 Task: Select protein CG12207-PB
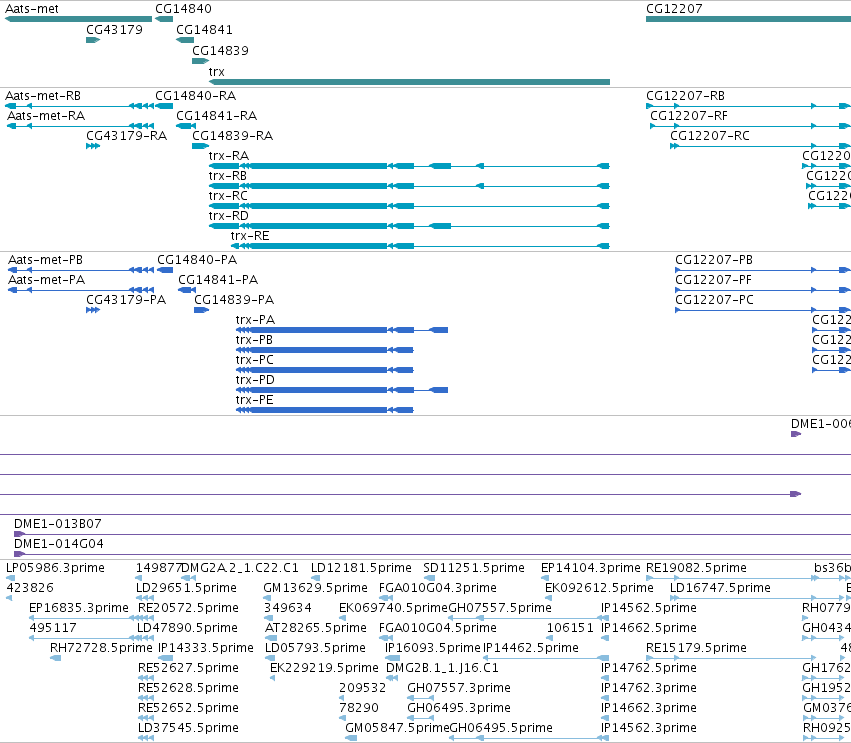[763, 270]
